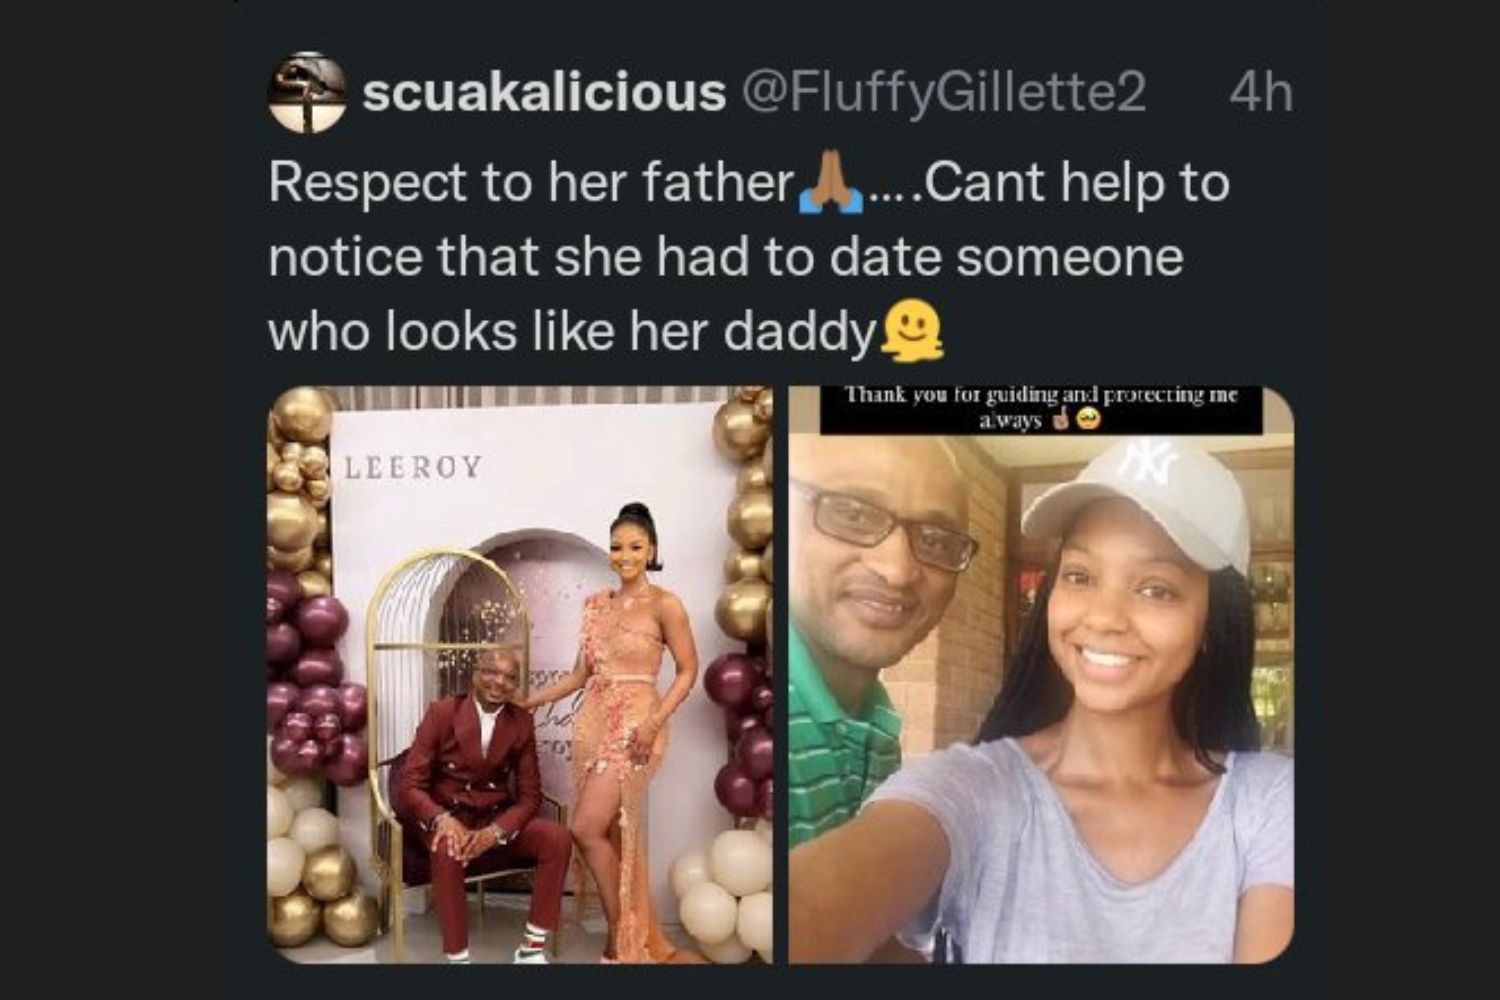The height and width of the screenshot is (1000, 1500).
Task: Open the left photo with LEEROY backdrop
Action: (520, 675)
